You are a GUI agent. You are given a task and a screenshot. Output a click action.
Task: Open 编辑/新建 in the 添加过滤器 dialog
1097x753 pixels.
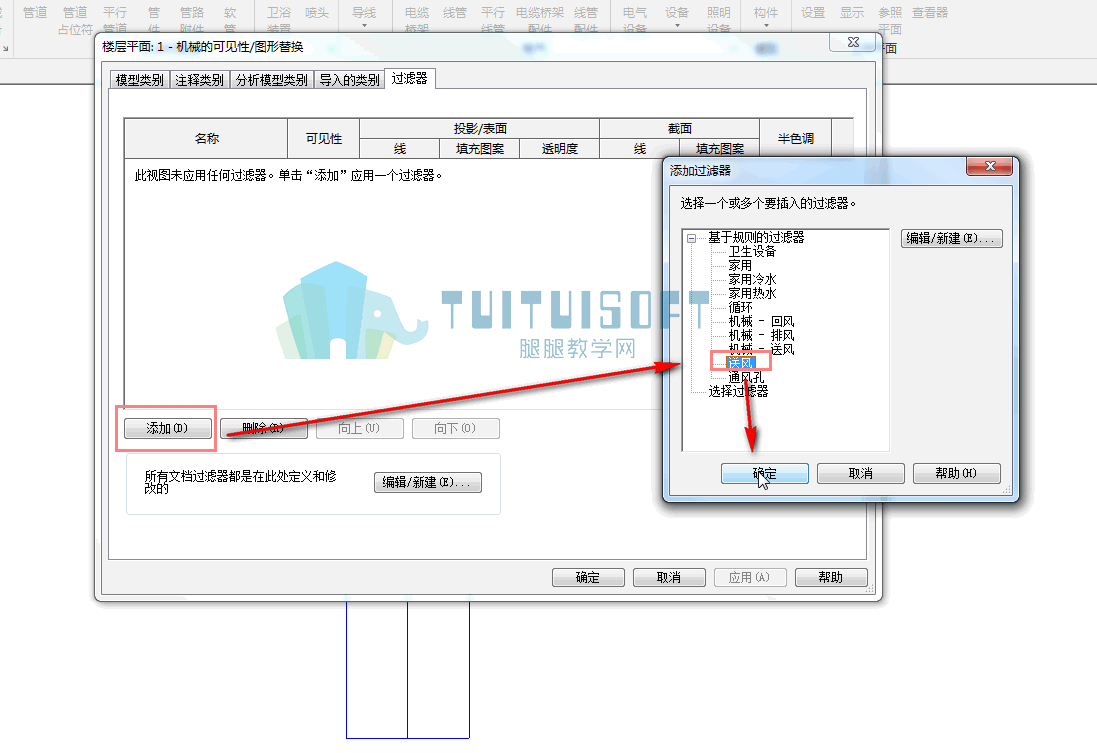click(951, 238)
